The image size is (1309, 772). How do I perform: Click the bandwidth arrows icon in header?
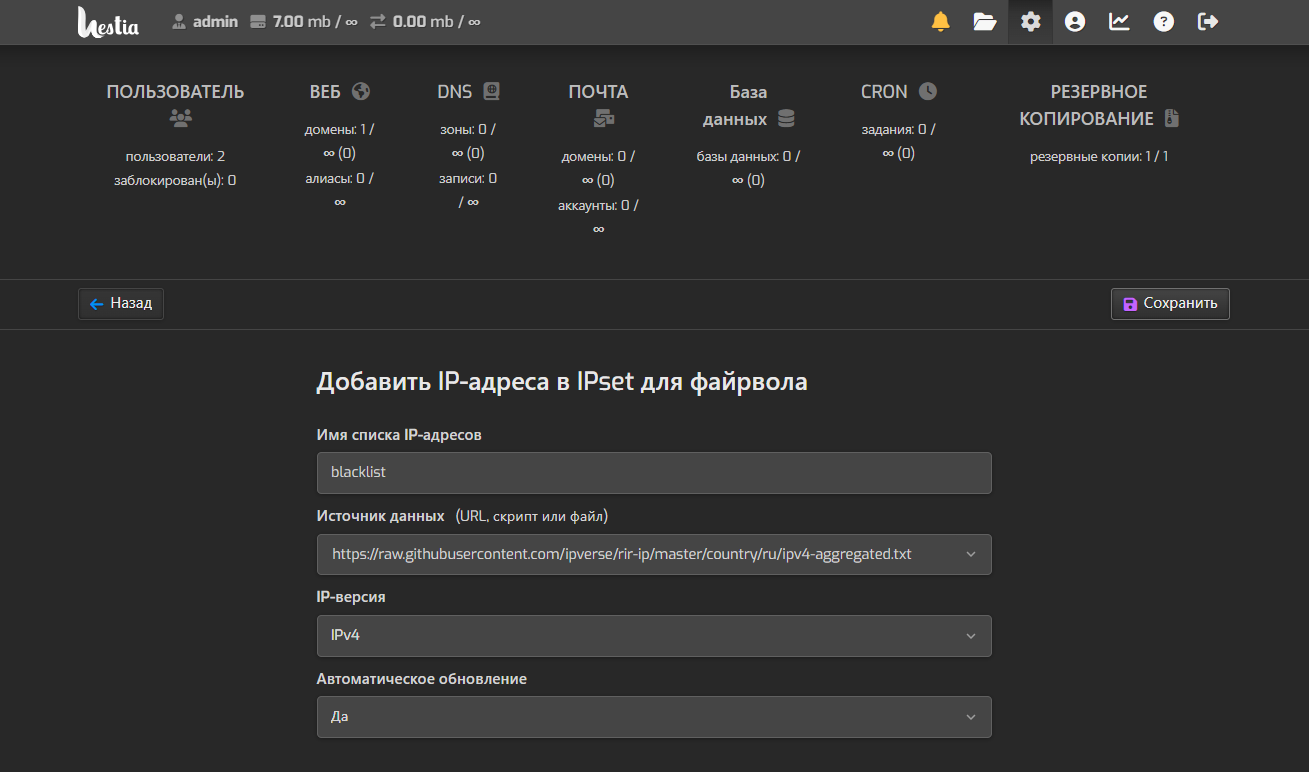377,21
